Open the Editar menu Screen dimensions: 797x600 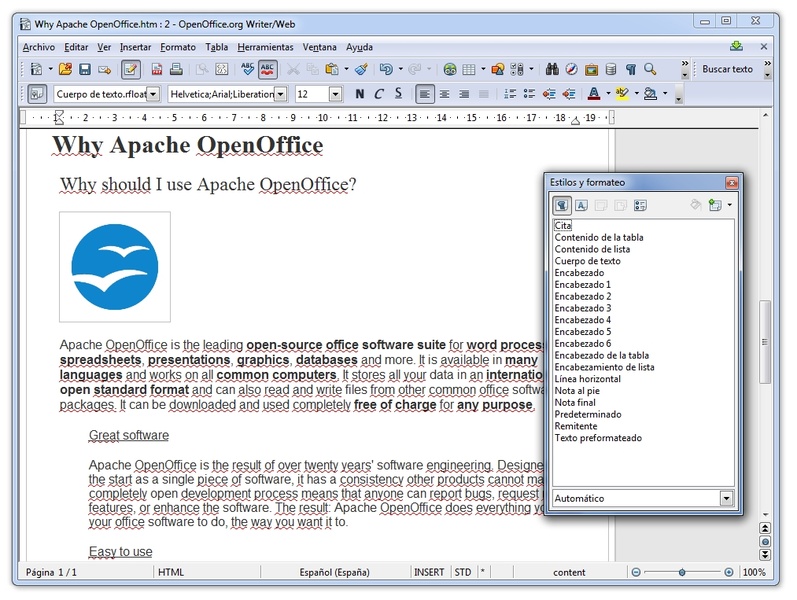[76, 47]
